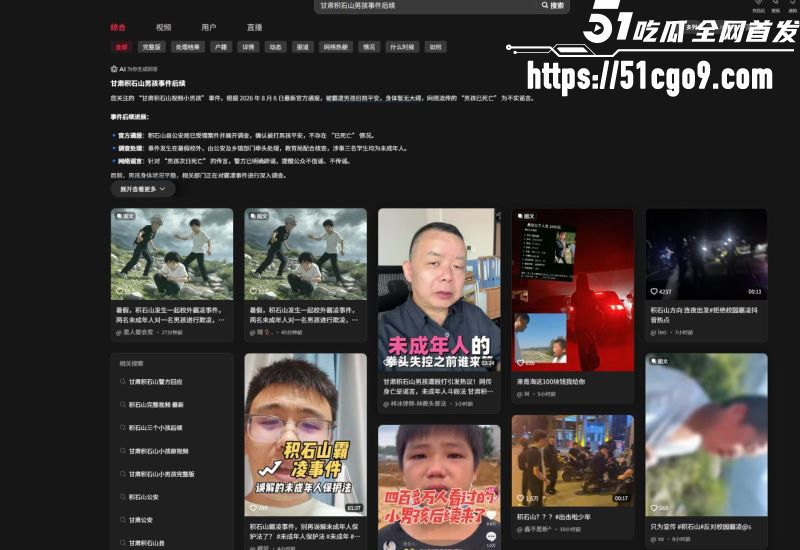The height and width of the screenshot is (550, 800).
Task: Open the 积石山霸凌事件 glasses man video
Action: [x=306, y=435]
